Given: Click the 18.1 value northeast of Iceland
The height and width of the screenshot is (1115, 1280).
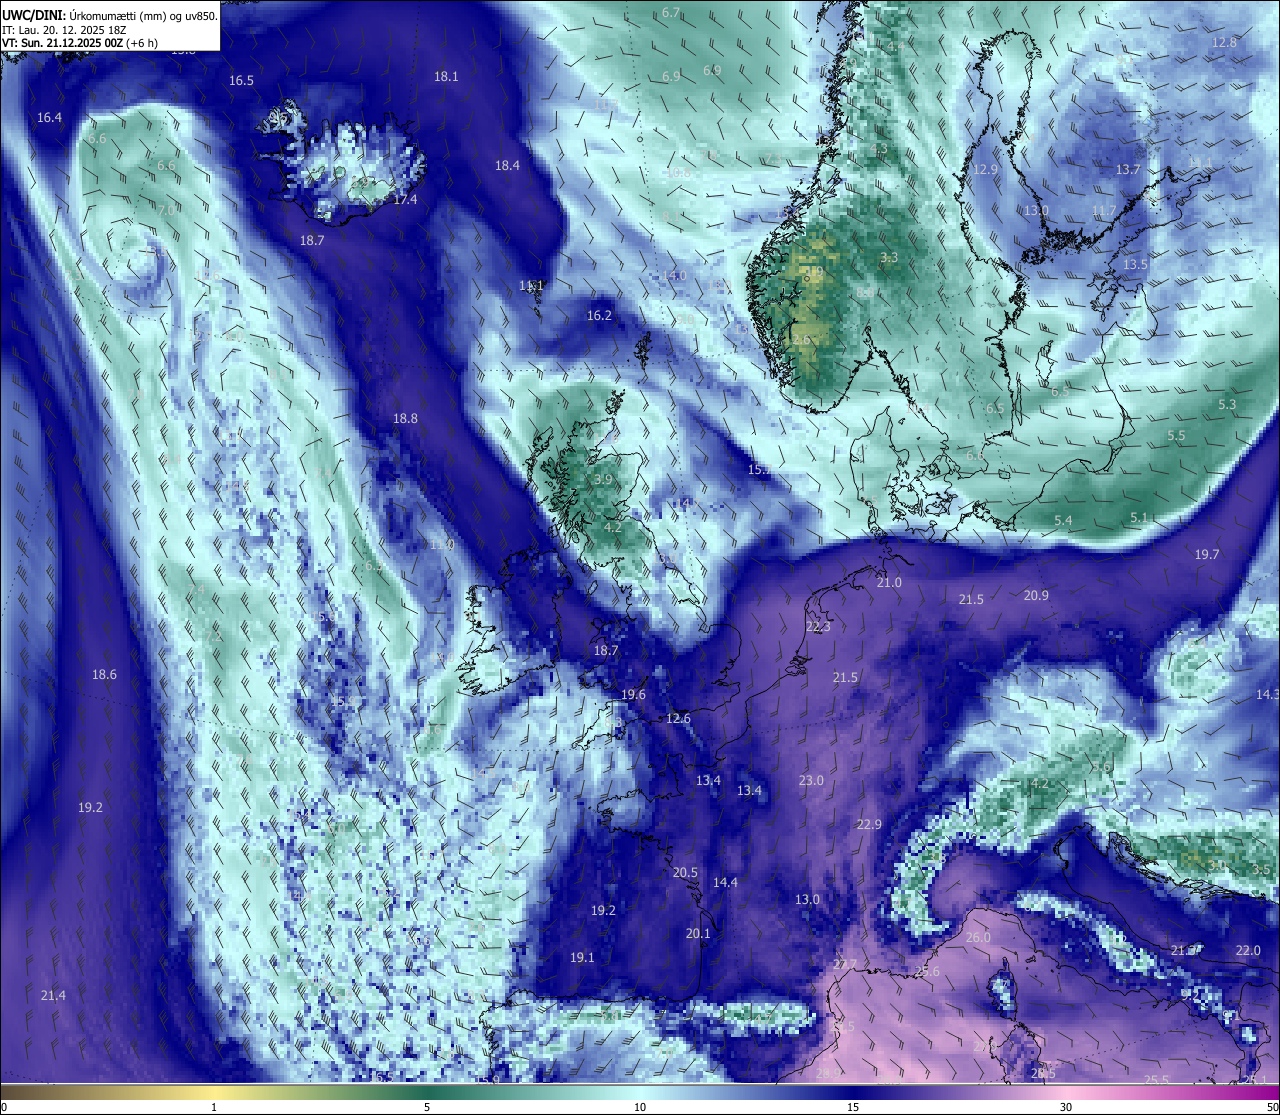Looking at the screenshot, I should [446, 77].
